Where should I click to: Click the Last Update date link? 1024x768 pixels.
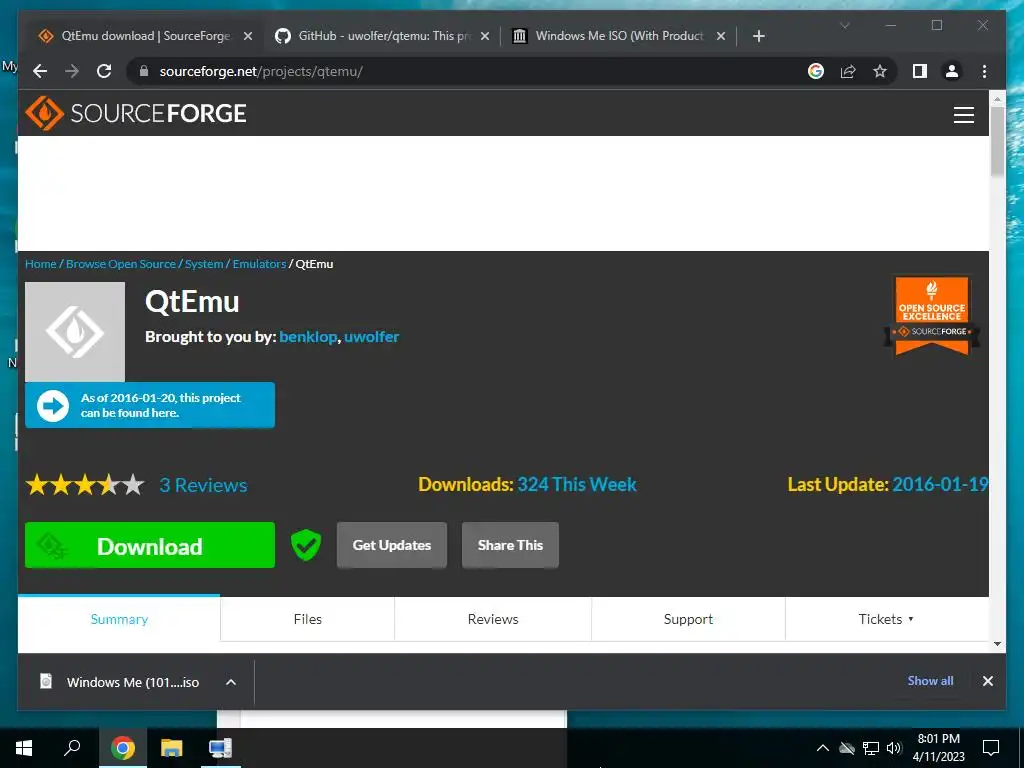[x=940, y=485]
